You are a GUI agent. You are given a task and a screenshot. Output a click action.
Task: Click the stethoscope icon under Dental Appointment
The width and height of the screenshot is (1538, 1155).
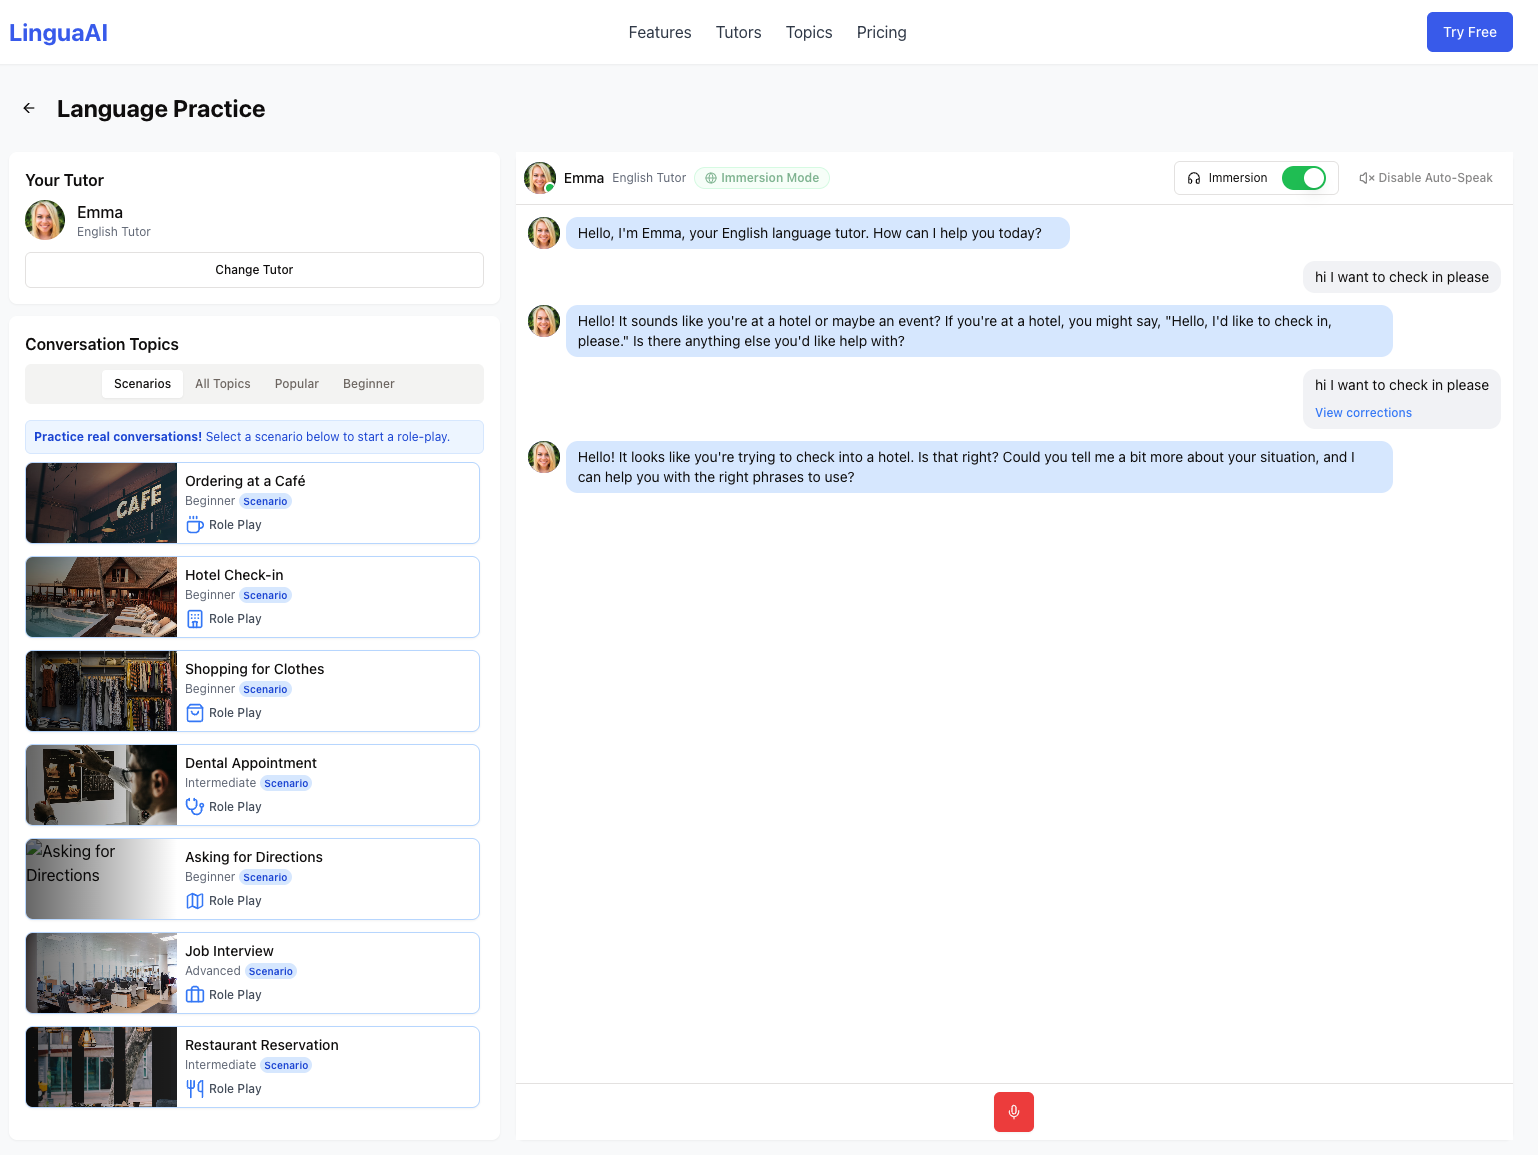(x=195, y=807)
